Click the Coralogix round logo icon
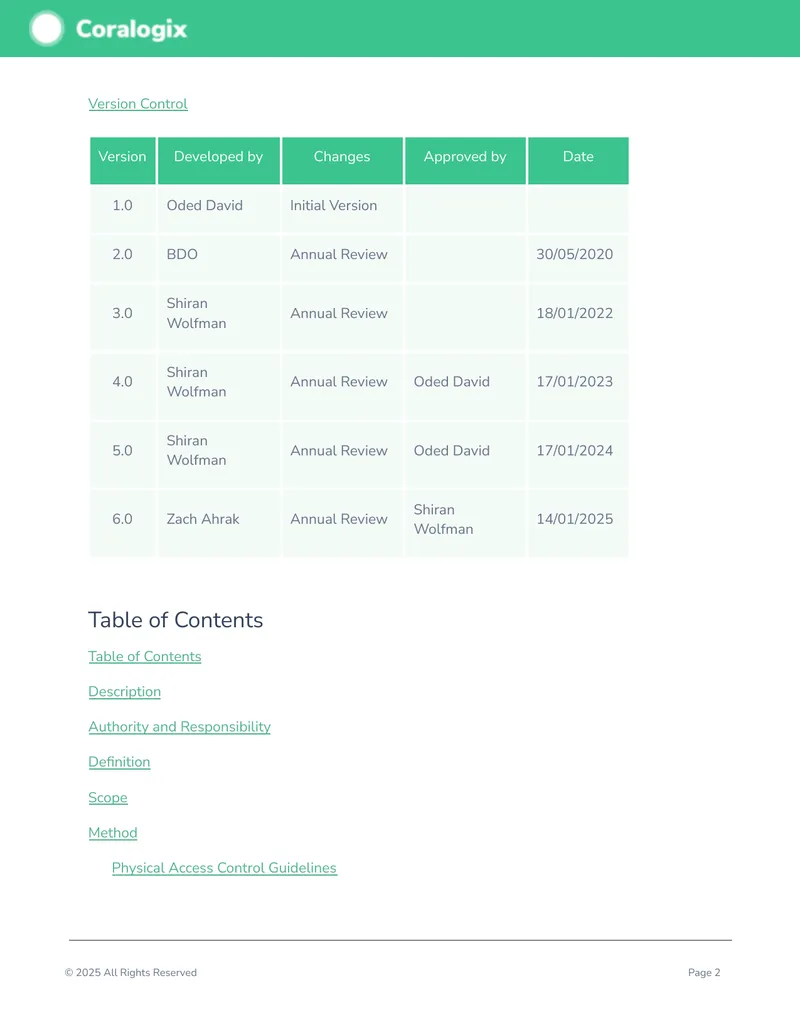Screen dimensions: 800x1035 (46, 29)
